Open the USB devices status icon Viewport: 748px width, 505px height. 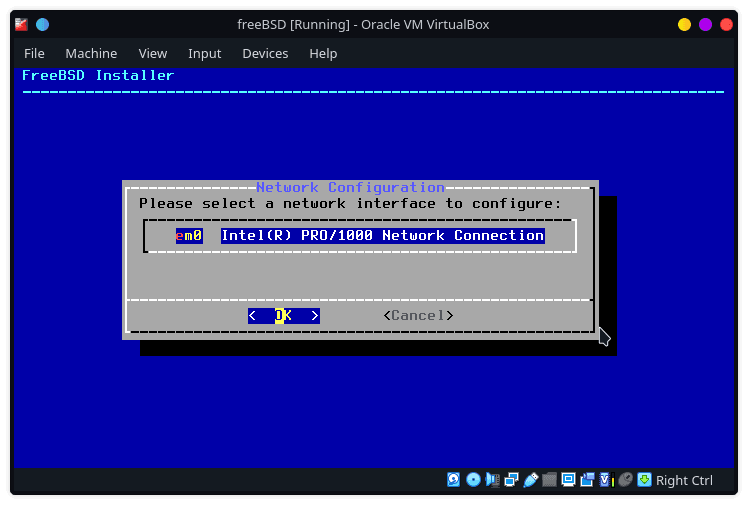[x=530, y=480]
